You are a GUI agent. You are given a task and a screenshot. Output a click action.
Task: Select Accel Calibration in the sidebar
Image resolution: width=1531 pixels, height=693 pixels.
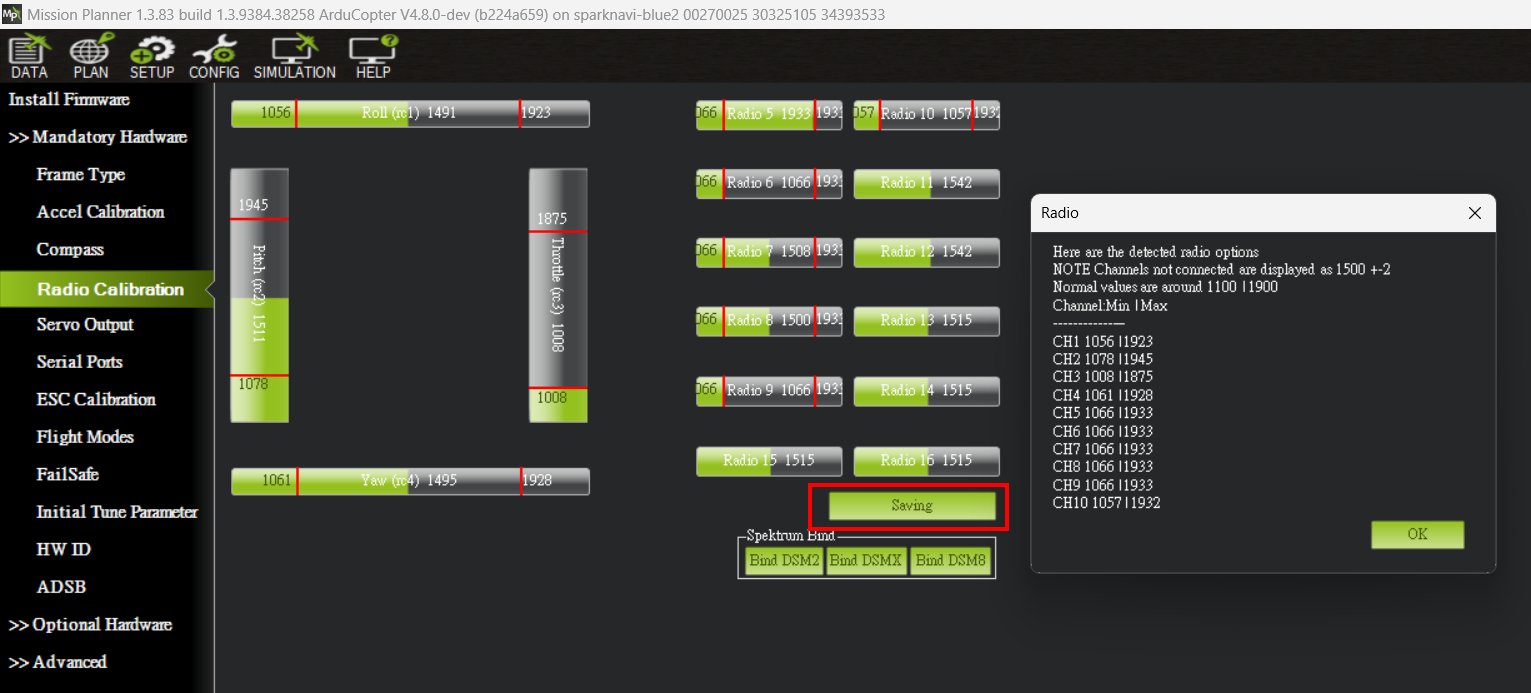click(x=100, y=212)
